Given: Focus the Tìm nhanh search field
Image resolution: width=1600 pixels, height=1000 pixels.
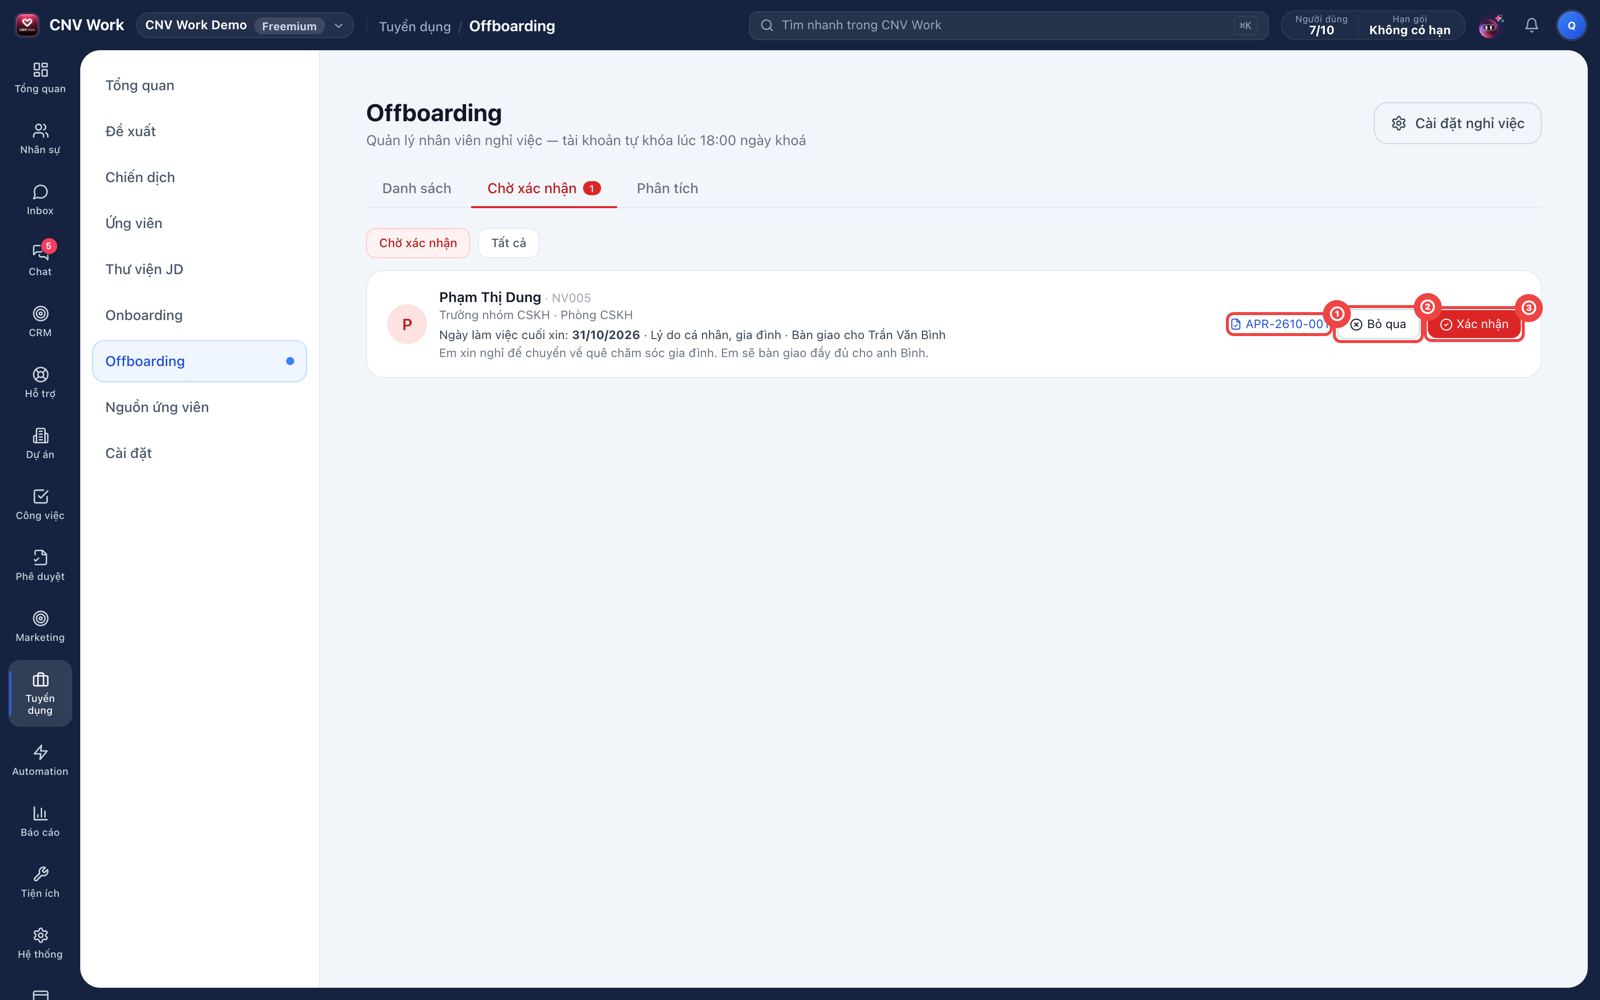Looking at the screenshot, I should coord(1008,25).
